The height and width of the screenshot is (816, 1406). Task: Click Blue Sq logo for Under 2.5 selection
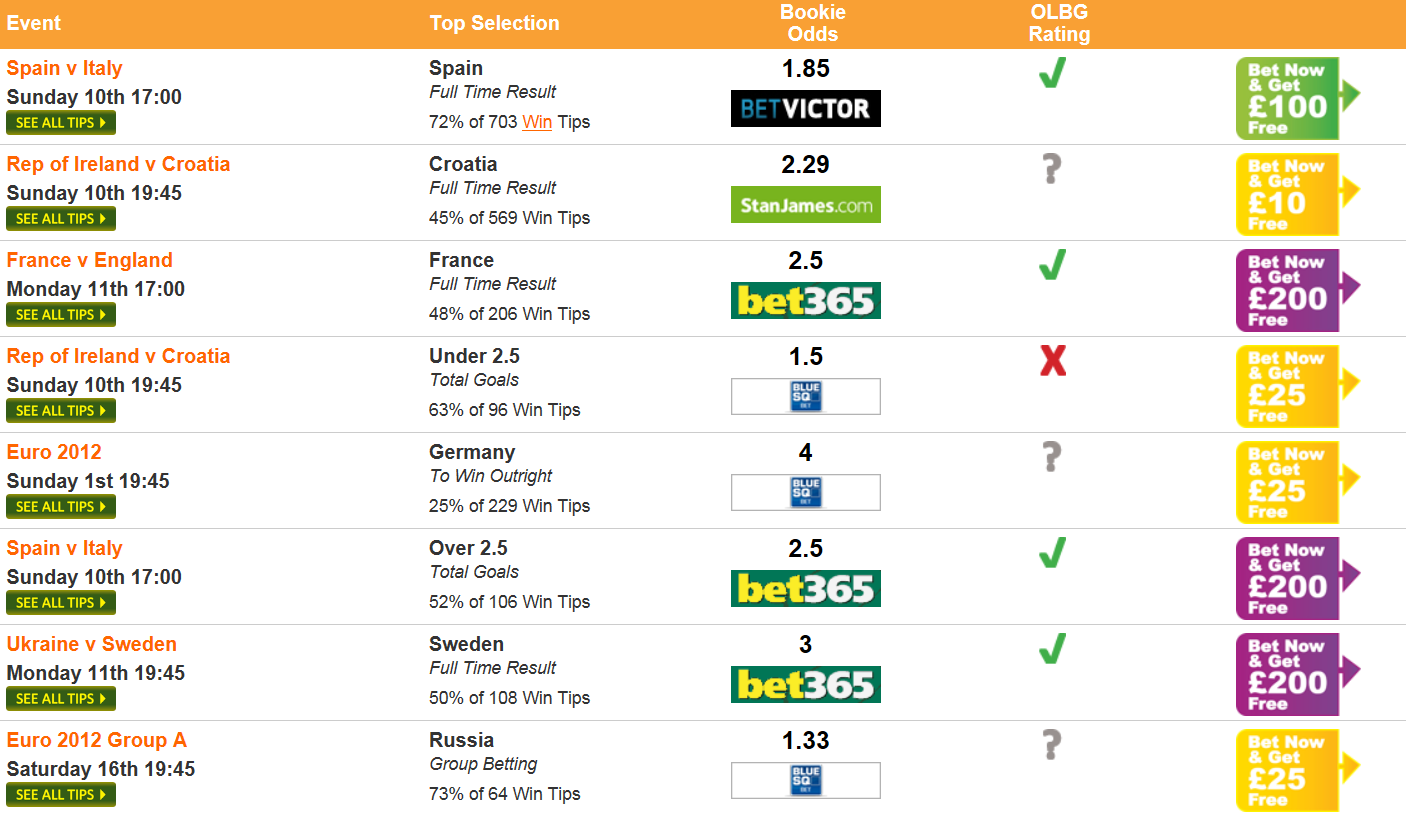pos(805,396)
